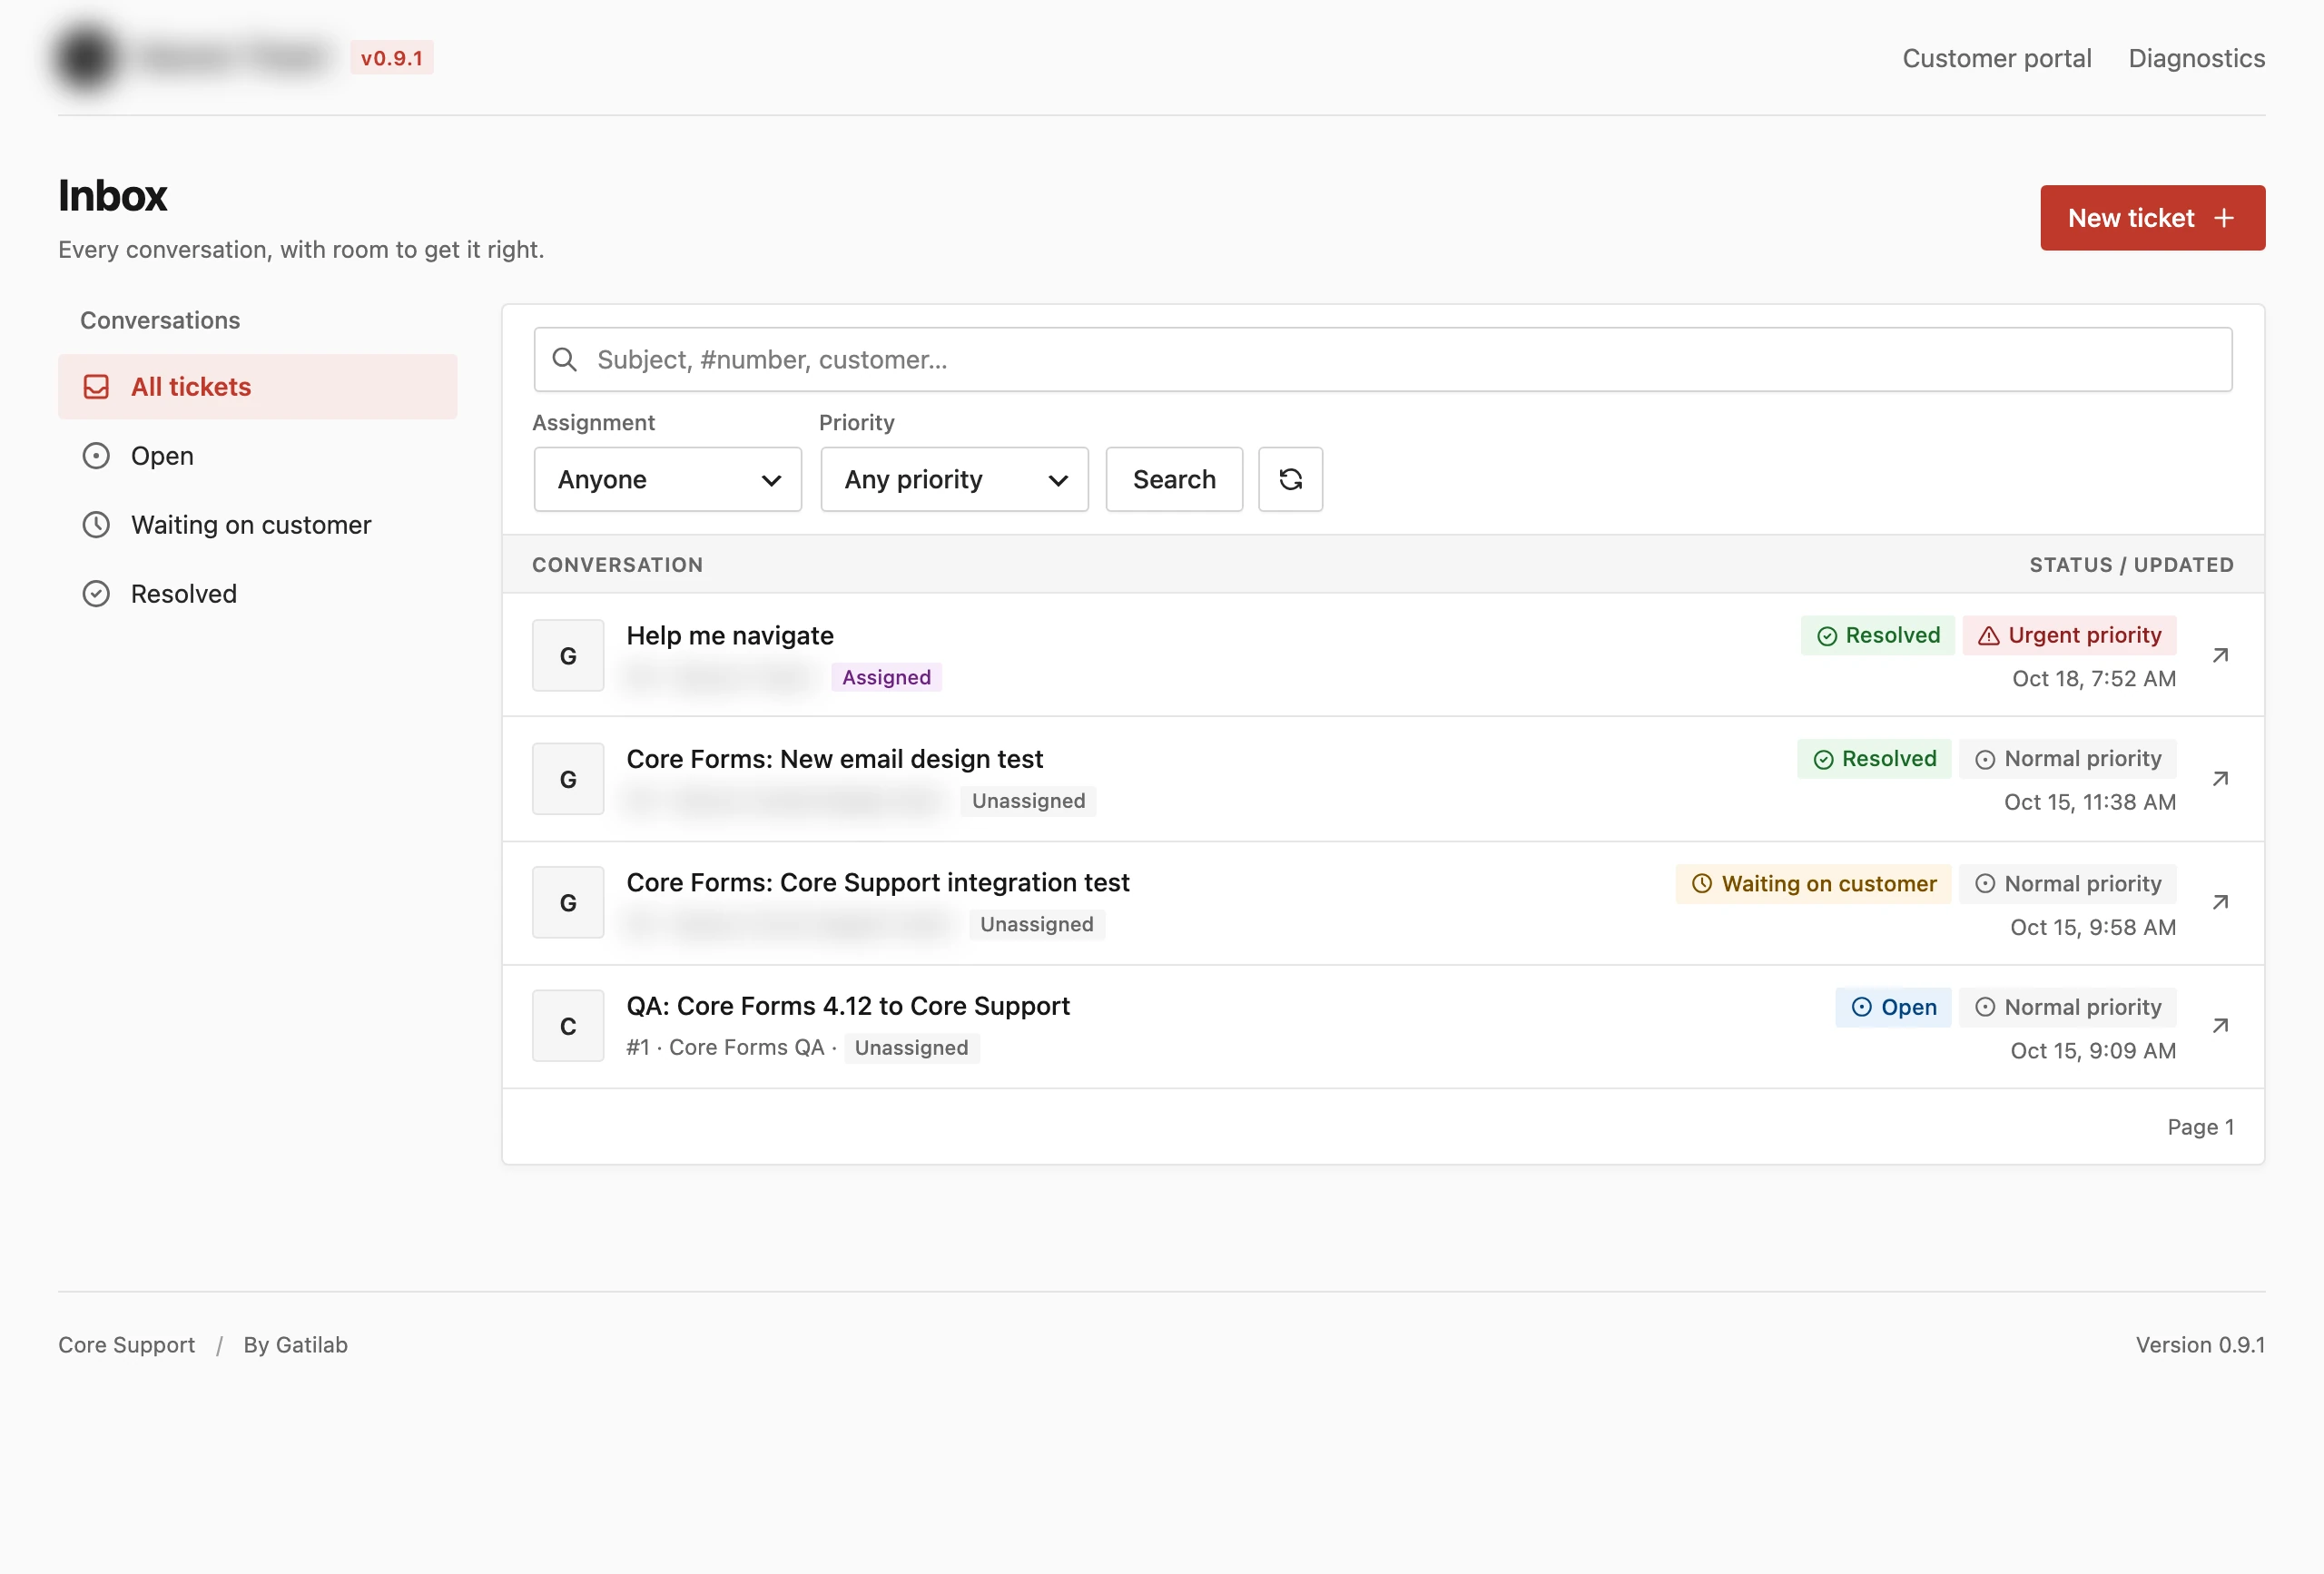The image size is (2324, 1574).
Task: Click the refresh icon beside Search
Action: (1290, 479)
